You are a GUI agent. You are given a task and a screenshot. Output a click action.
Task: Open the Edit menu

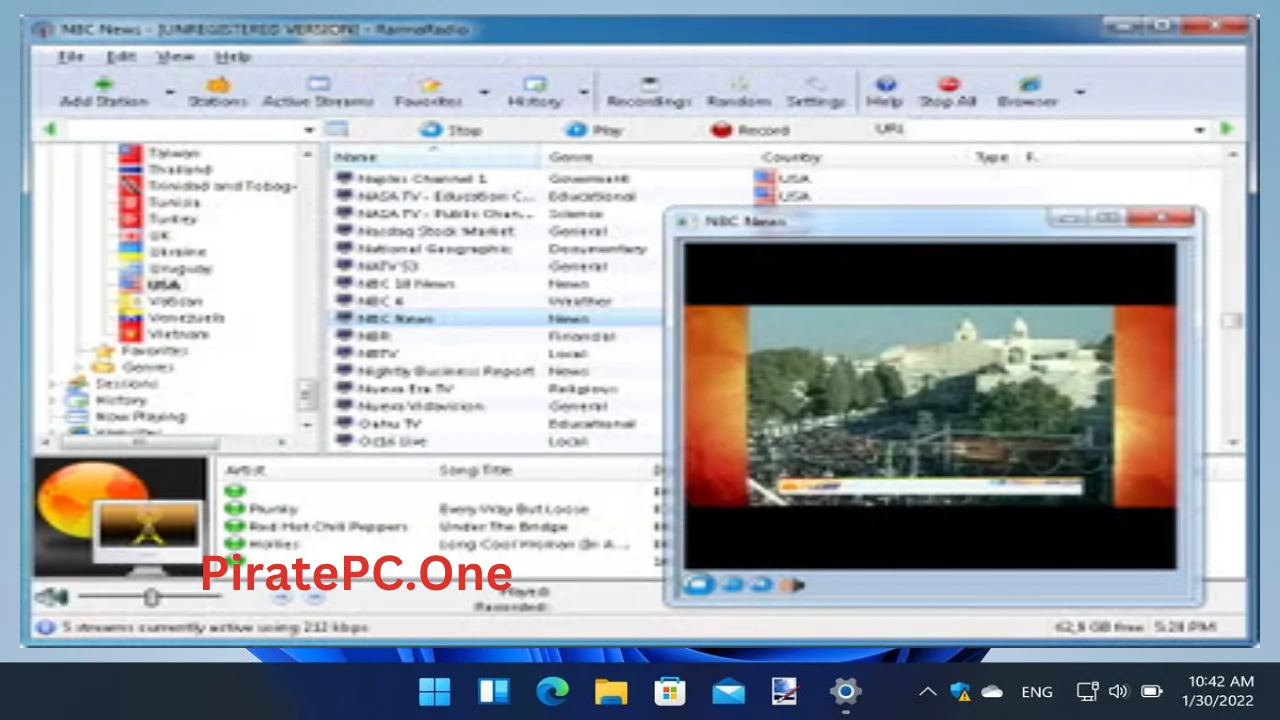tap(121, 57)
